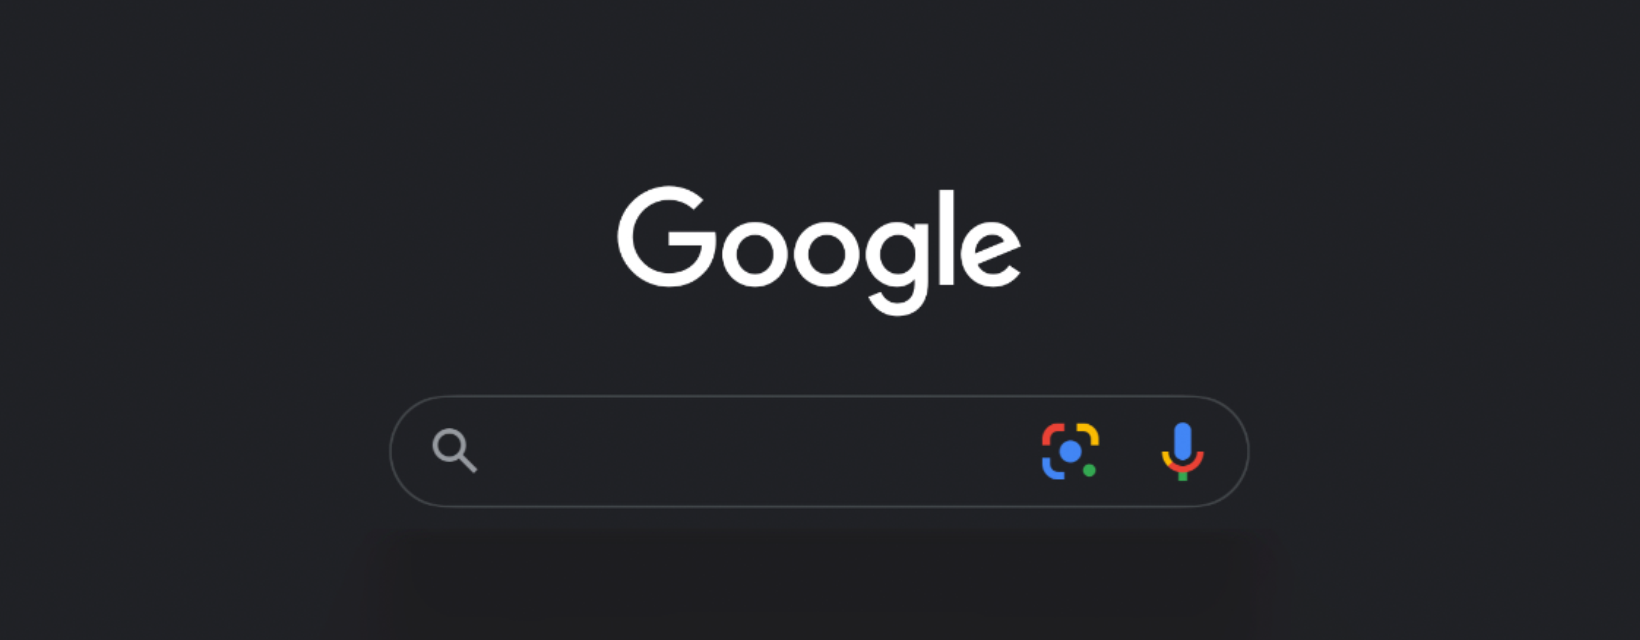This screenshot has height=640, width=1640.
Task: Open Google Lens image search
Action: [1070, 451]
